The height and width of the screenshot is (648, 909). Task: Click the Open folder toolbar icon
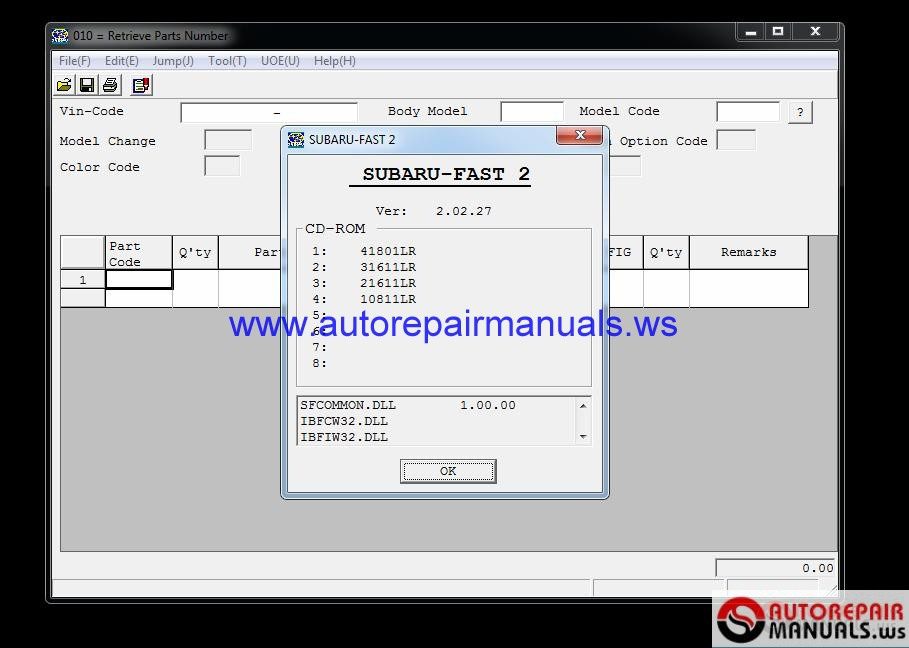(64, 85)
